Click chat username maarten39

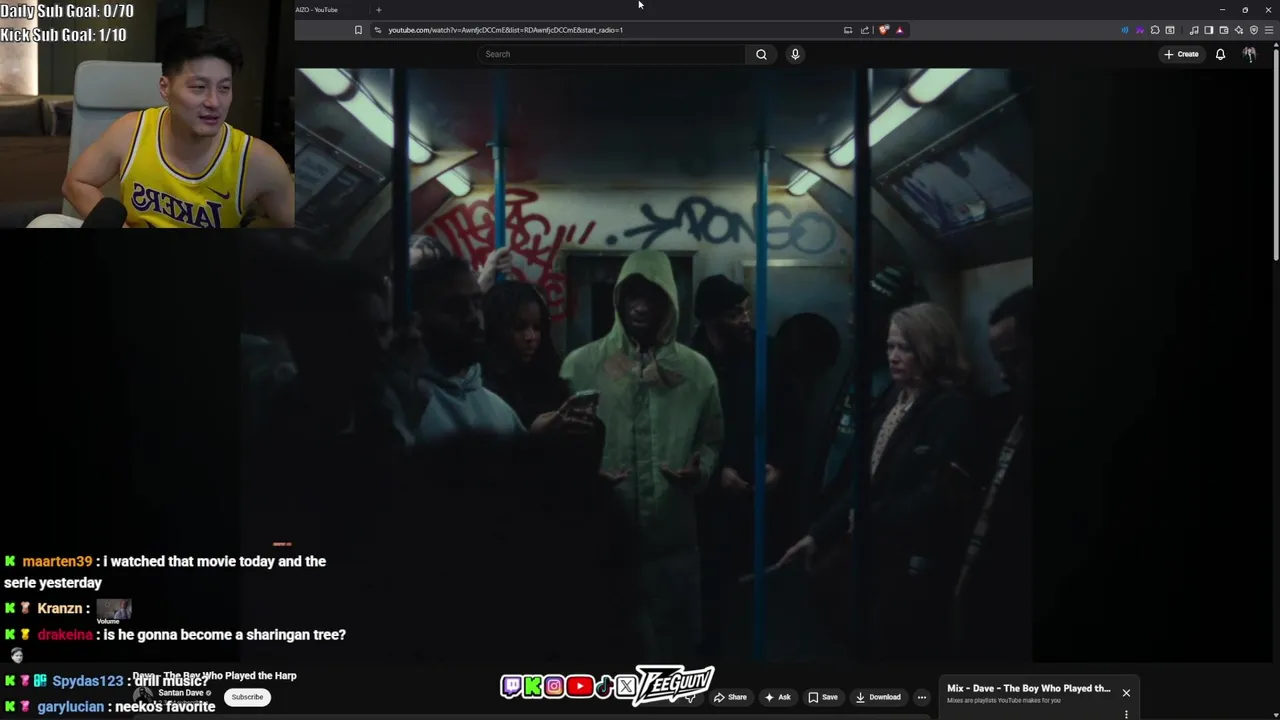[57, 561]
